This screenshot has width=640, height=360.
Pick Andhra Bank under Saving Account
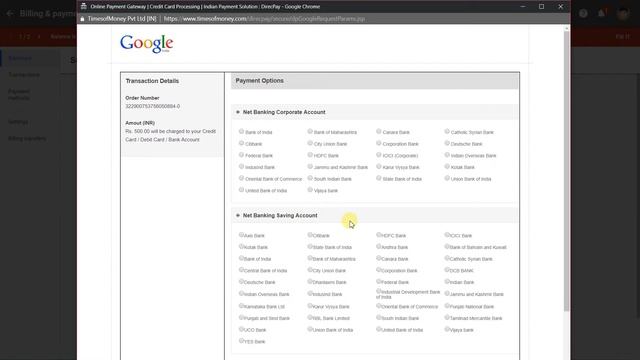[378, 247]
